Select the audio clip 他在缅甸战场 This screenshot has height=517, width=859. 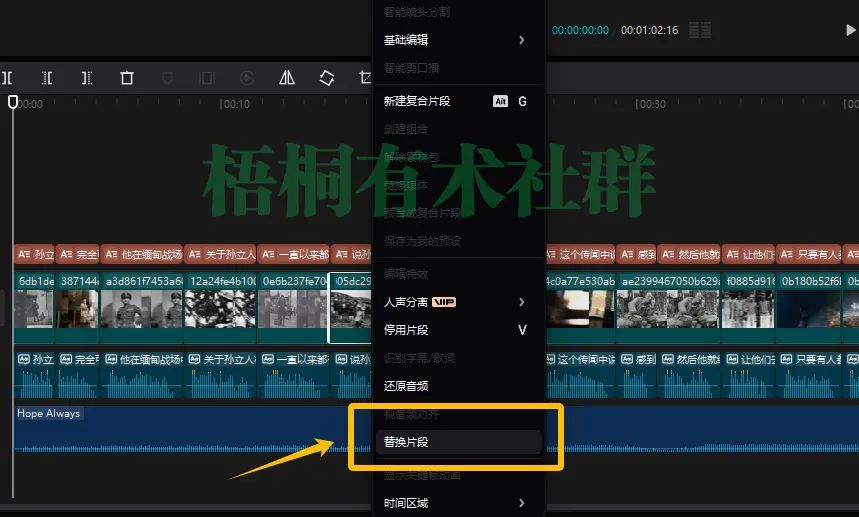pyautogui.click(x=142, y=375)
